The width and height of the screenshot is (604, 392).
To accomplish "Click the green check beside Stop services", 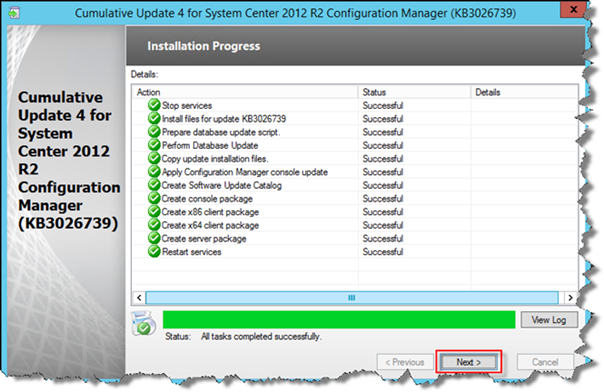I will (x=154, y=105).
